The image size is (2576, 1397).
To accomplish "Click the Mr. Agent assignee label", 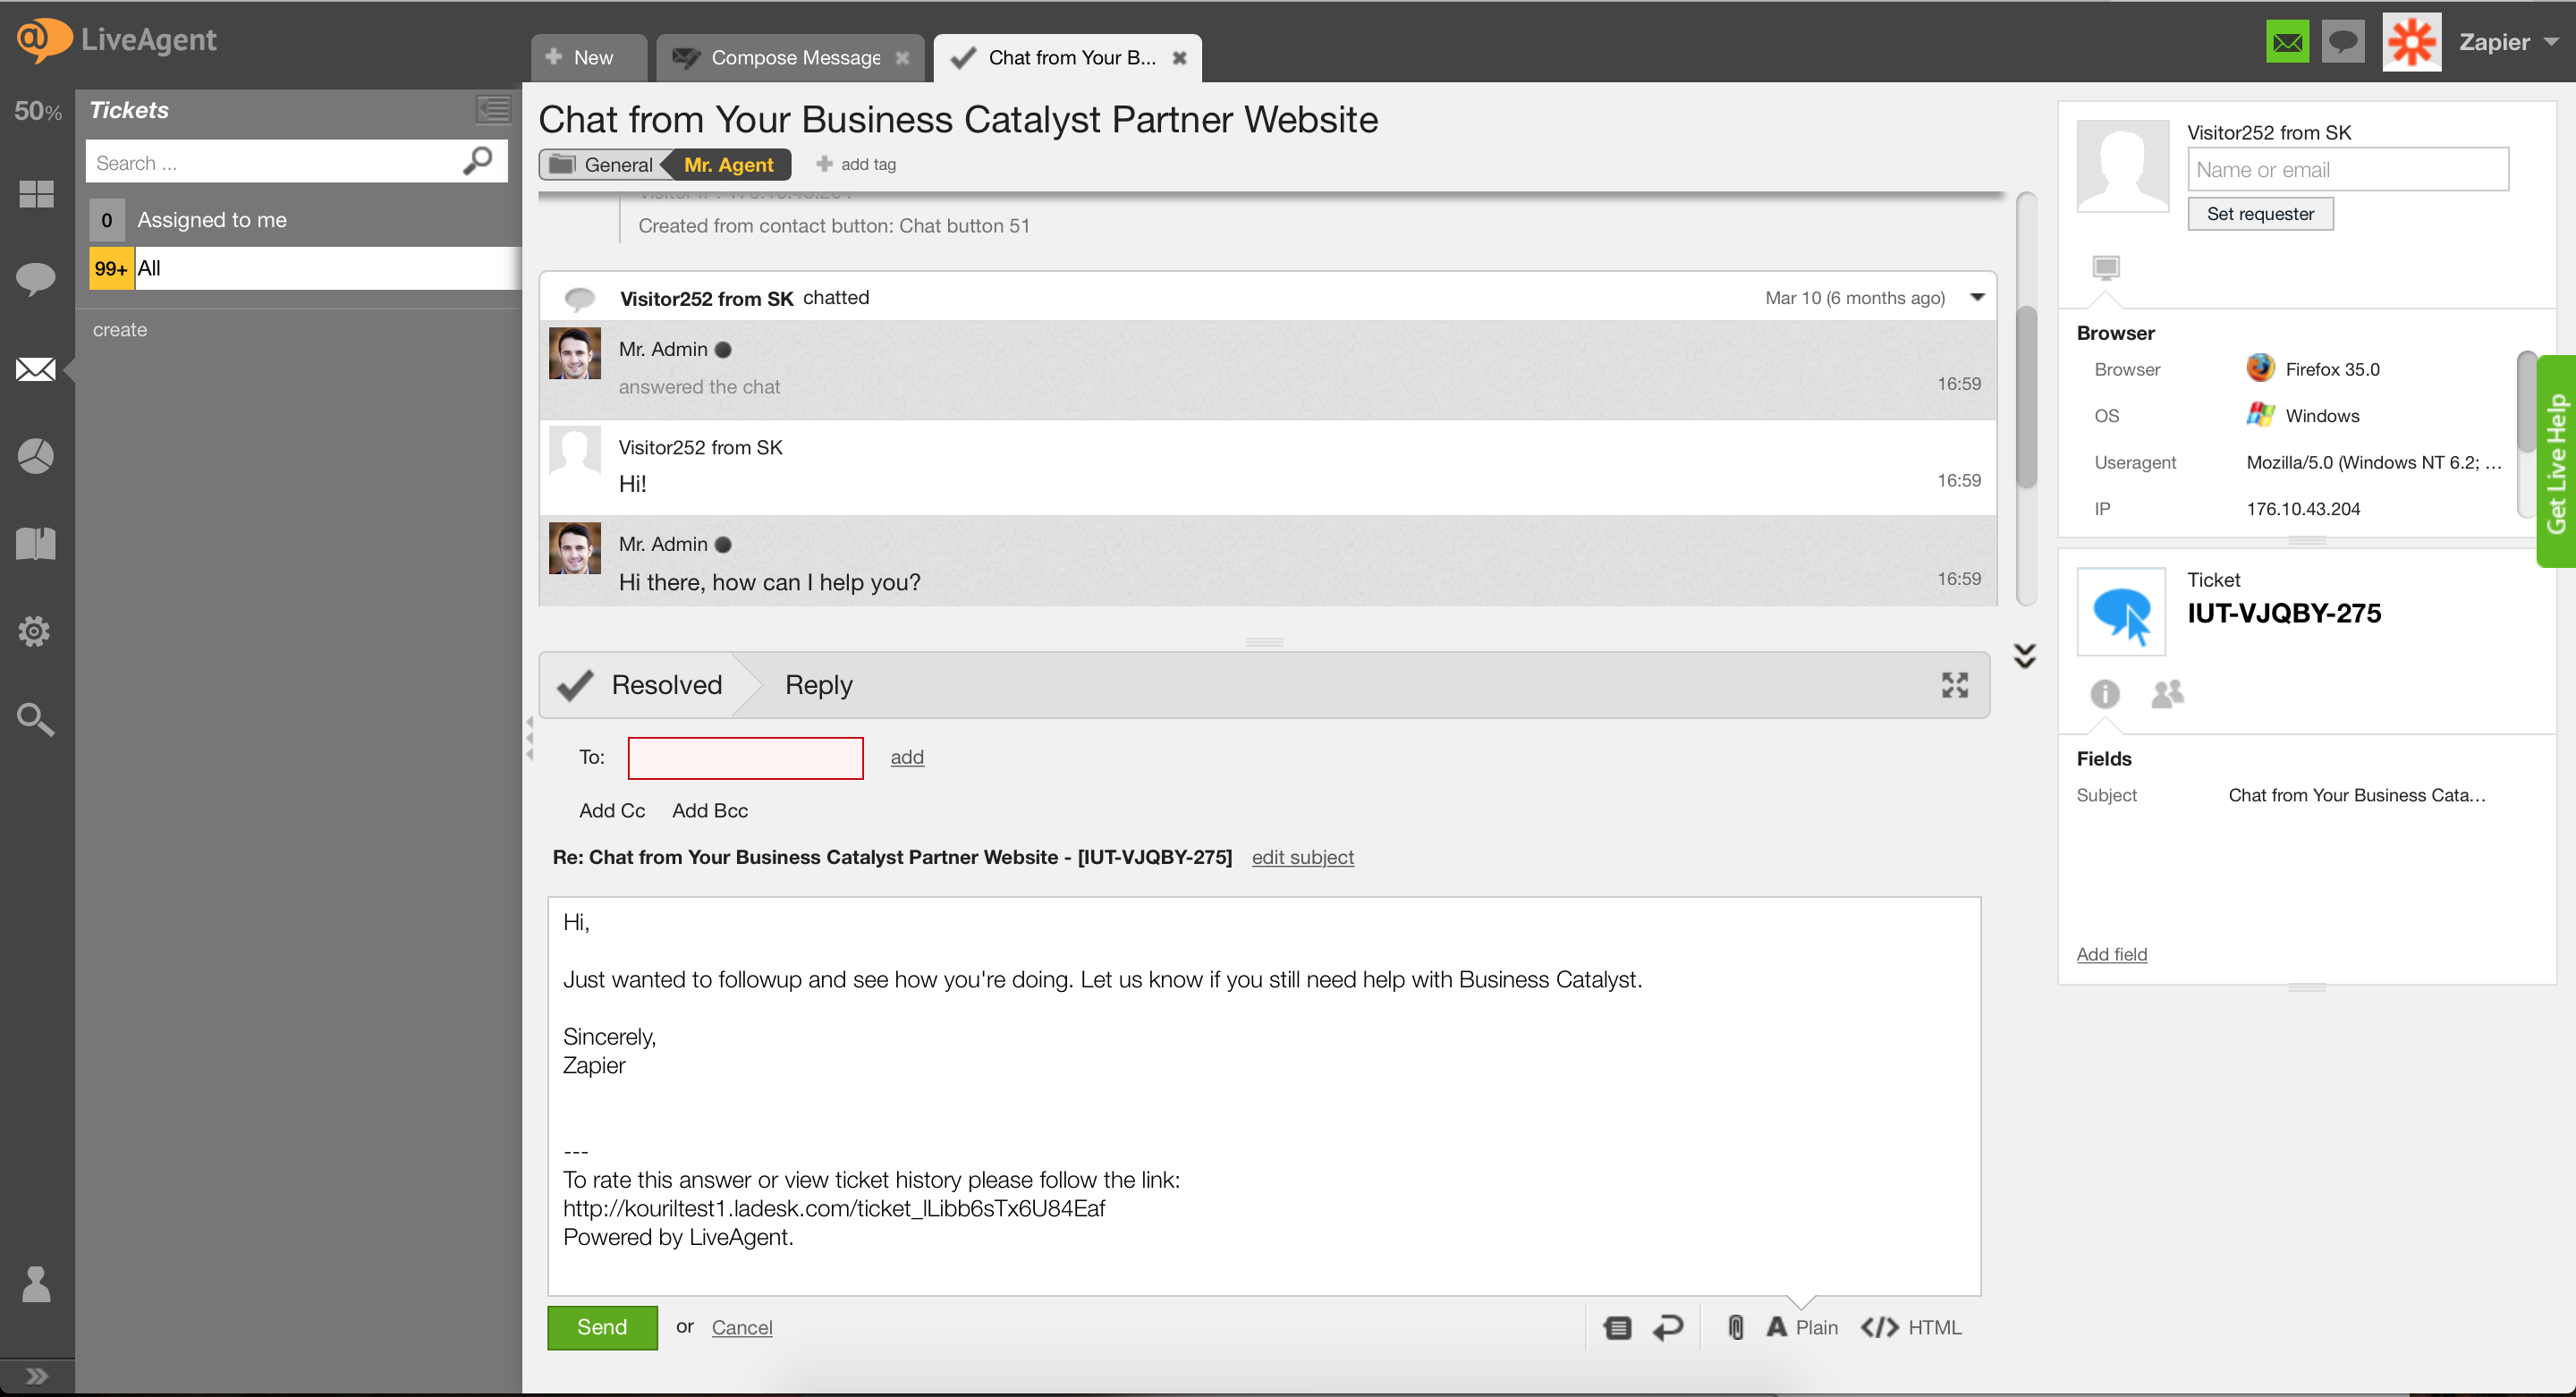I will tap(729, 165).
